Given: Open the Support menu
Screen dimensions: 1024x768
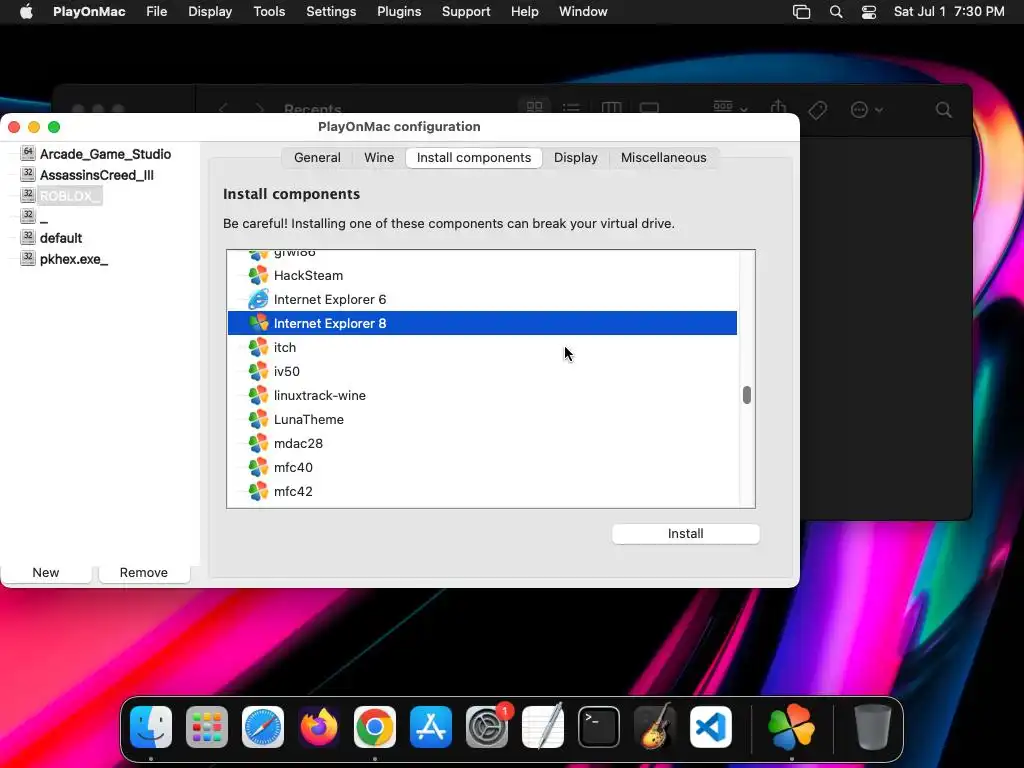Looking at the screenshot, I should click(466, 12).
